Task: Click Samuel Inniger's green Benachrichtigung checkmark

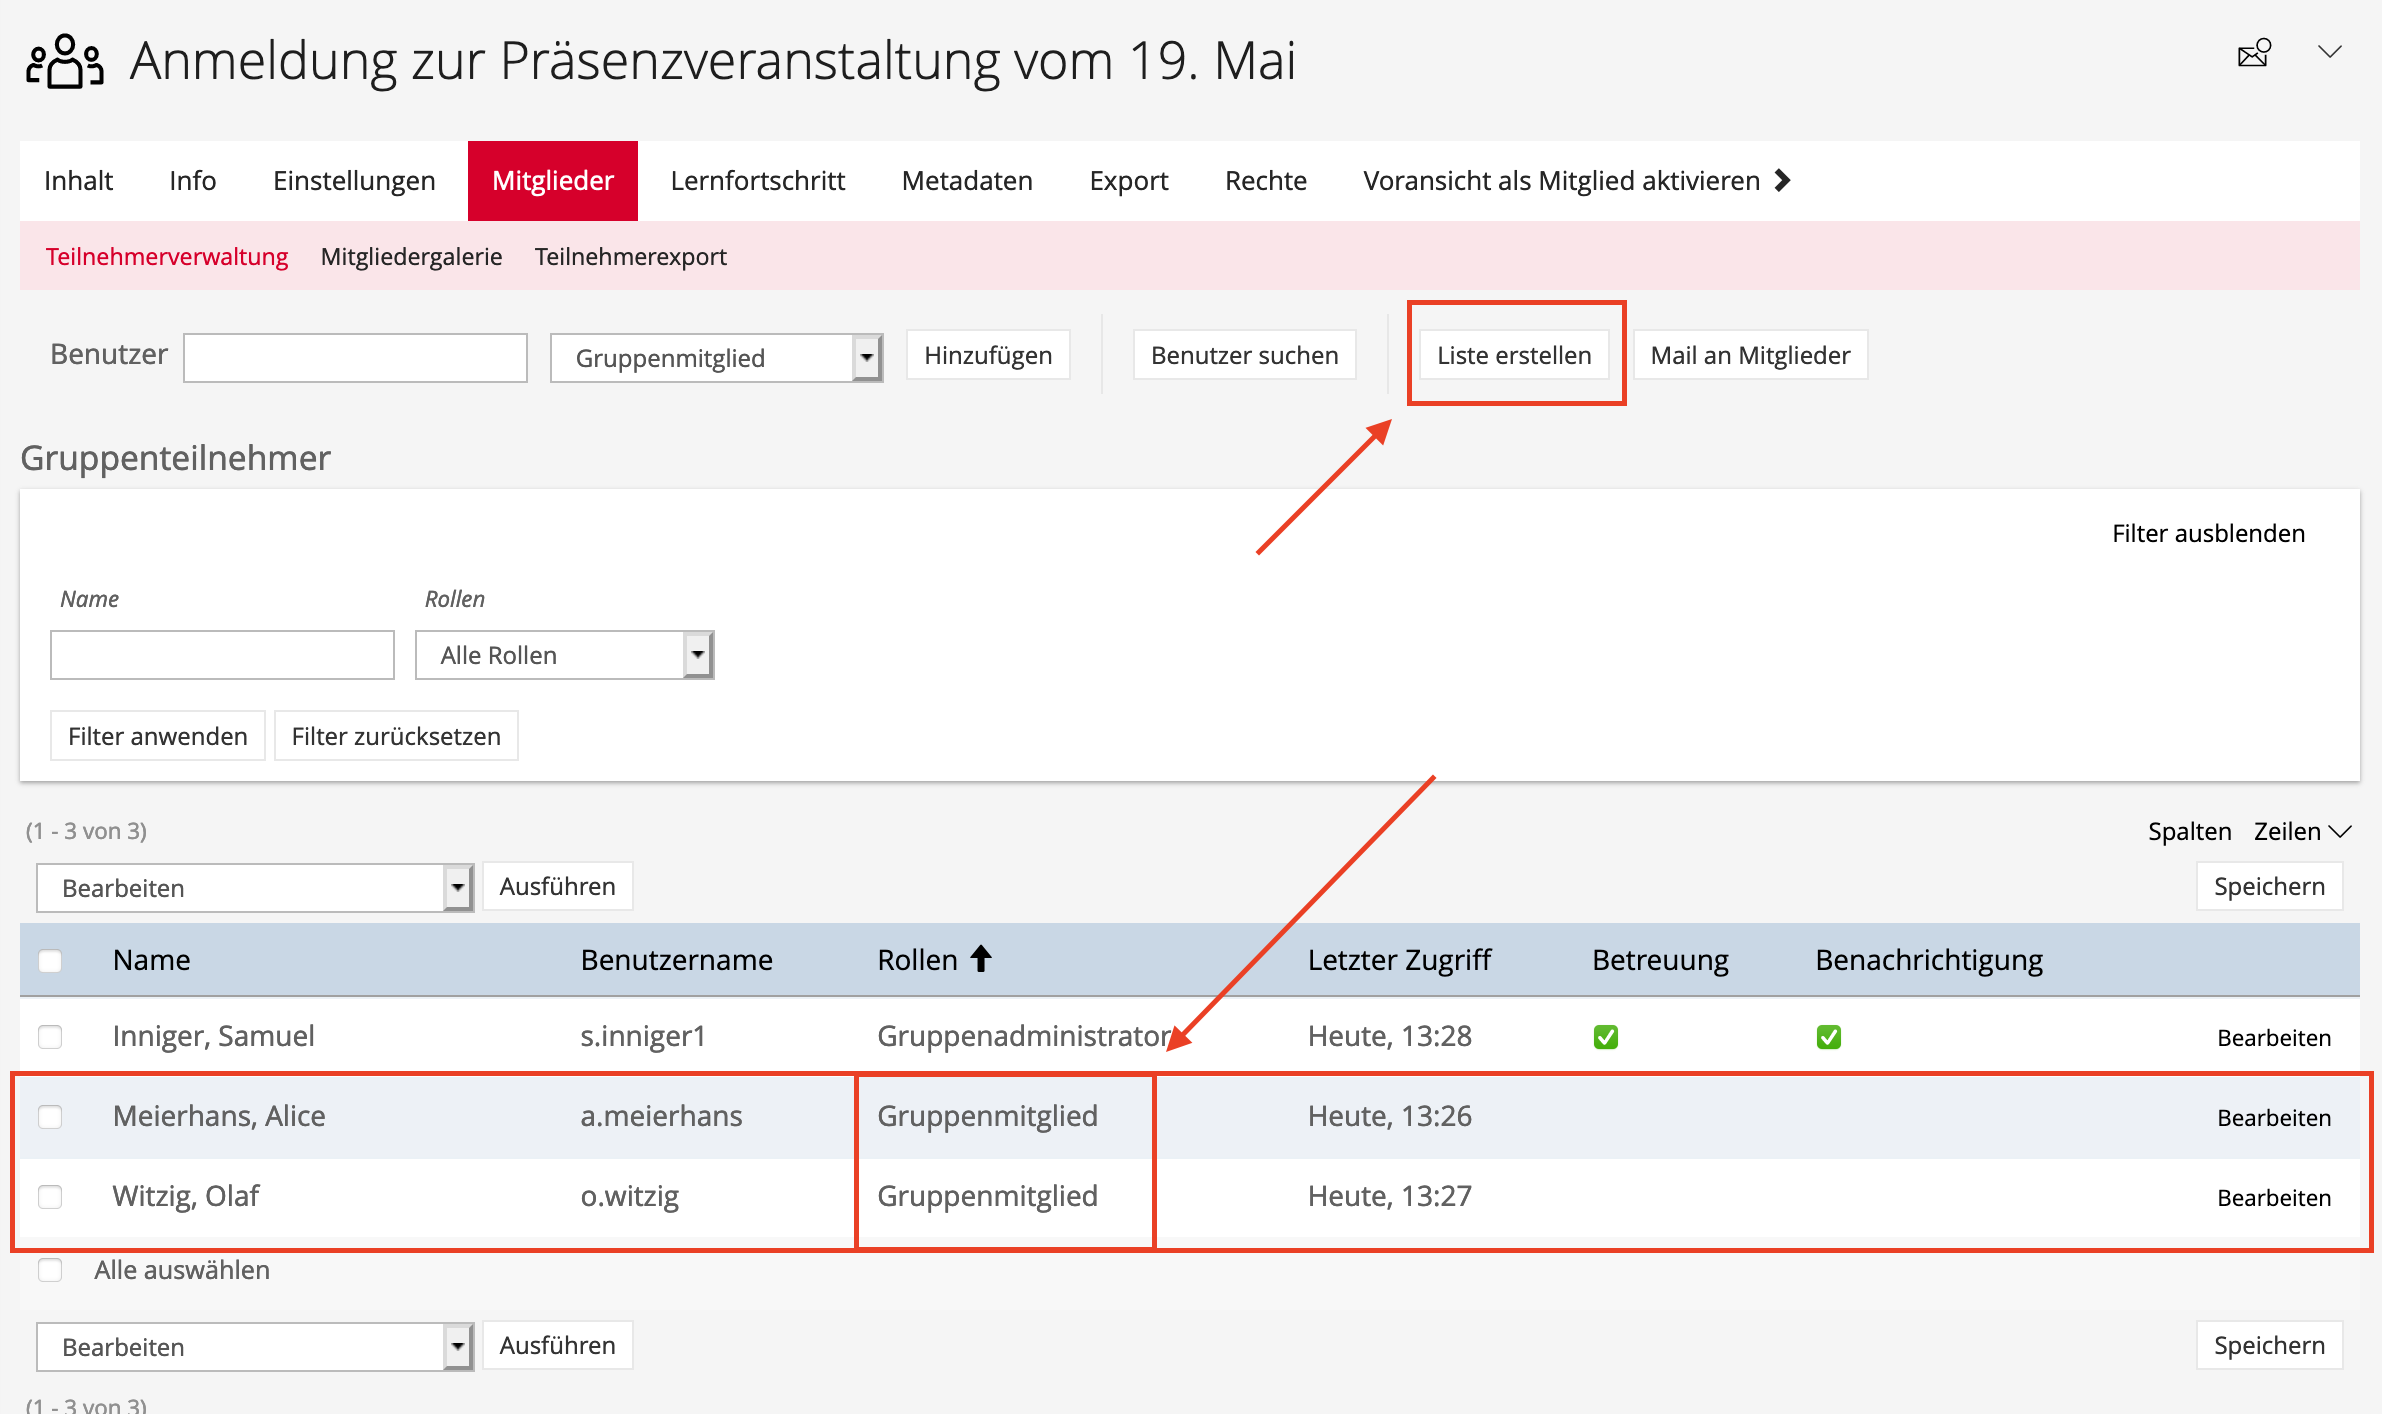Action: (x=1829, y=1037)
